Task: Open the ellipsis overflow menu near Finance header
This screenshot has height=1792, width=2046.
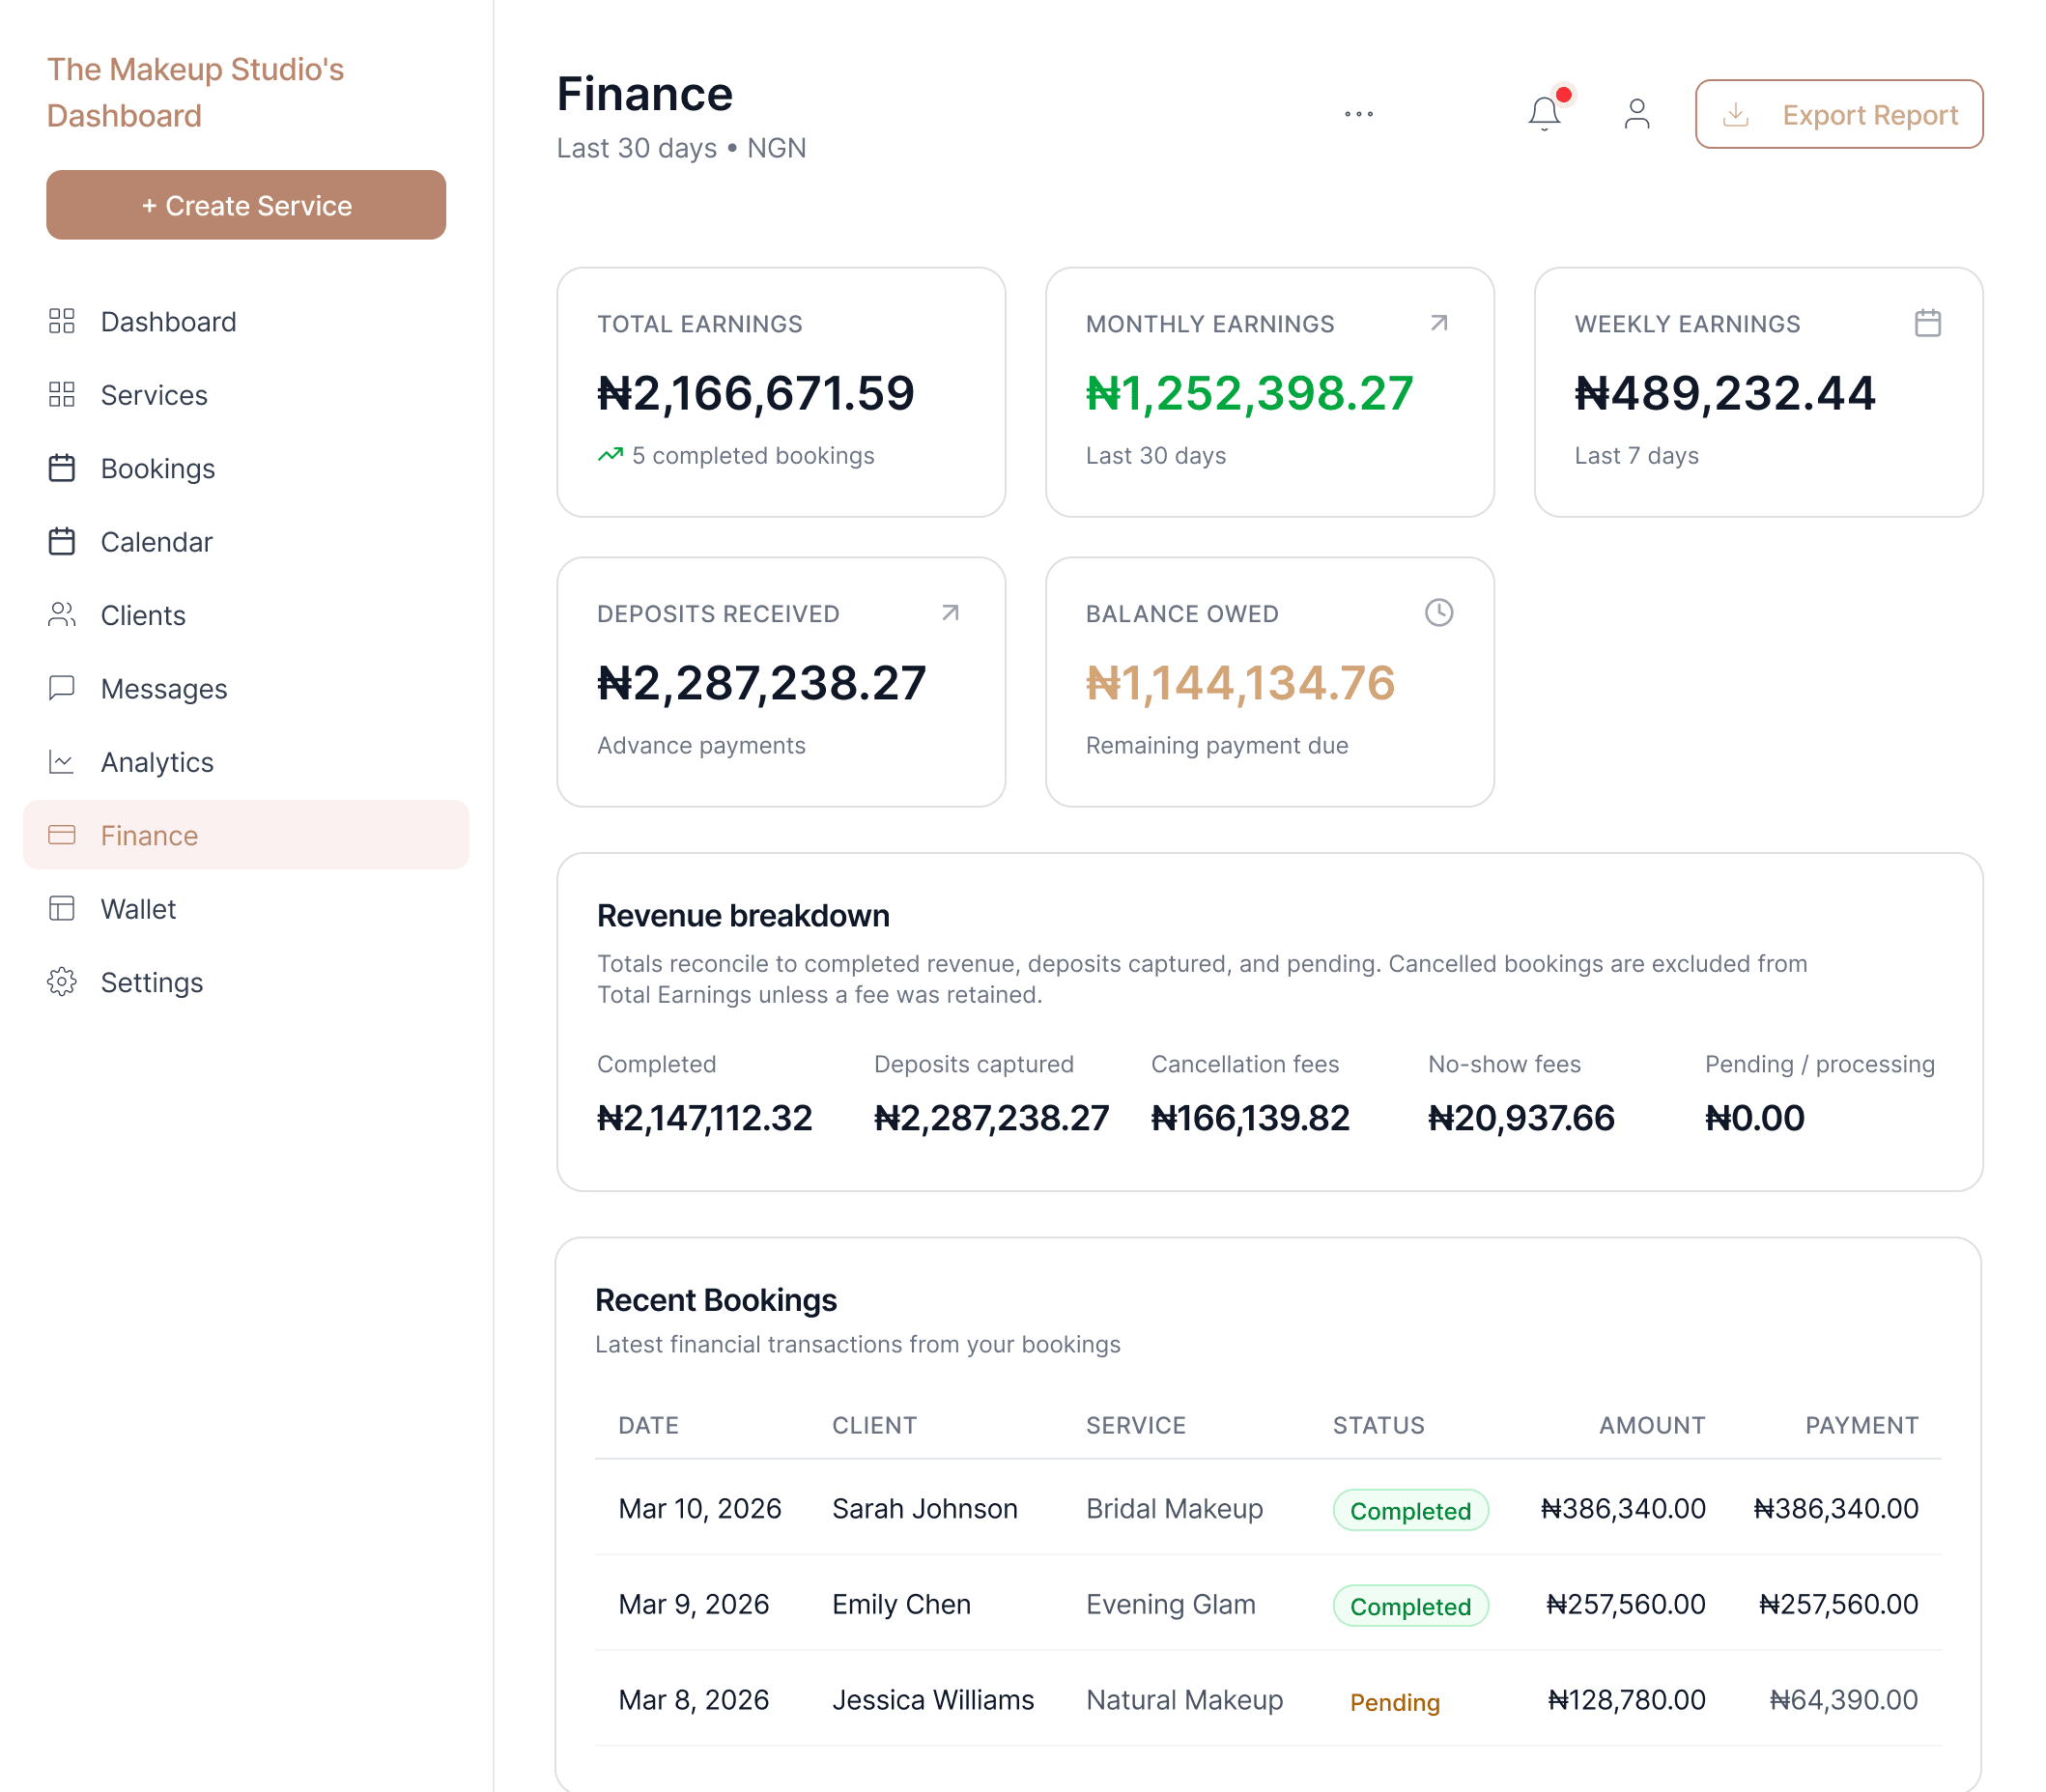Action: (x=1358, y=114)
